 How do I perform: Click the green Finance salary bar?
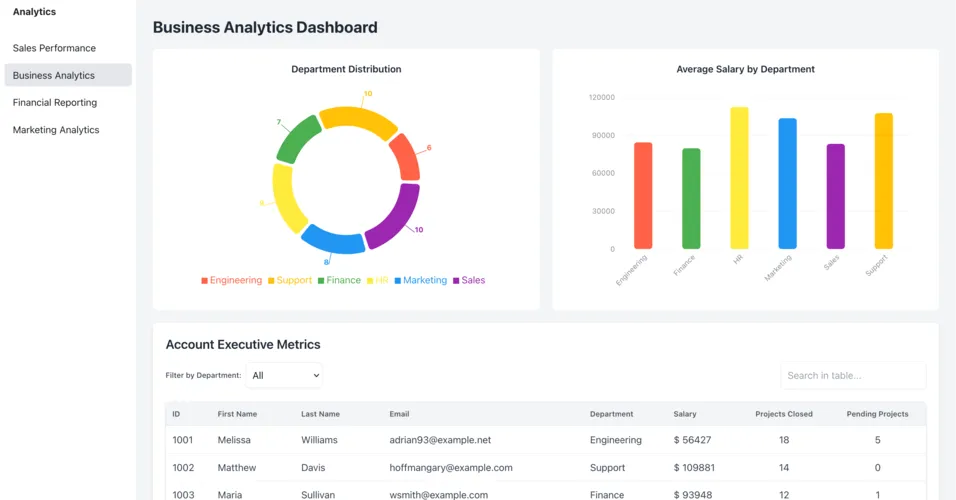[691, 199]
